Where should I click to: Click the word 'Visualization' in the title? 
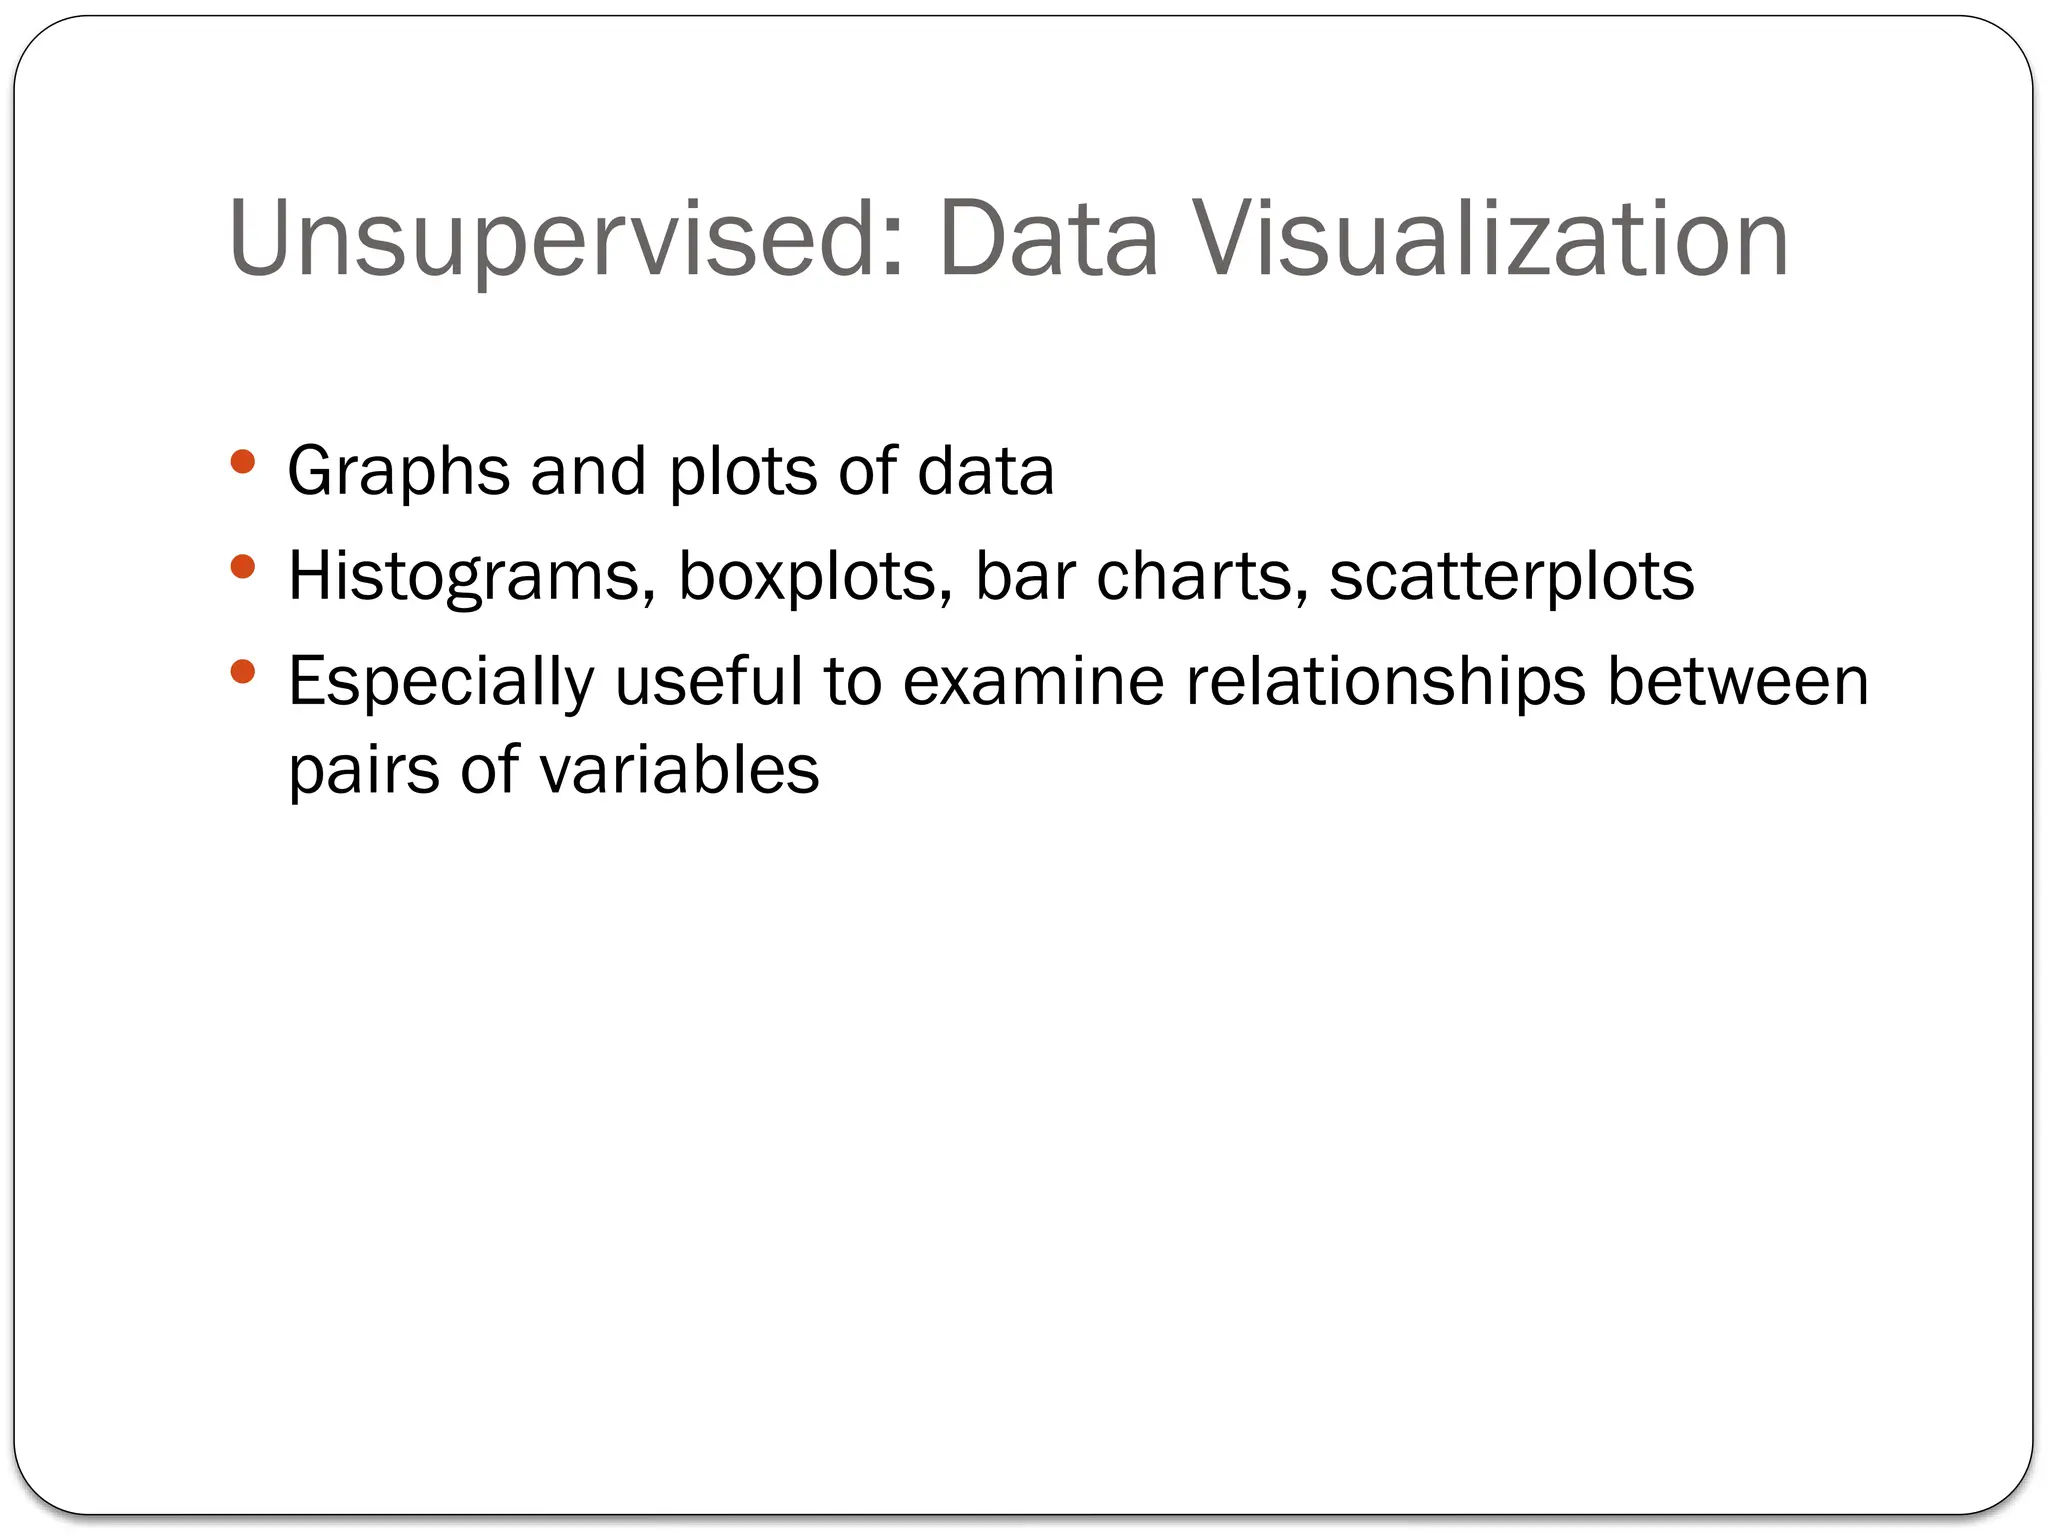1491,238
